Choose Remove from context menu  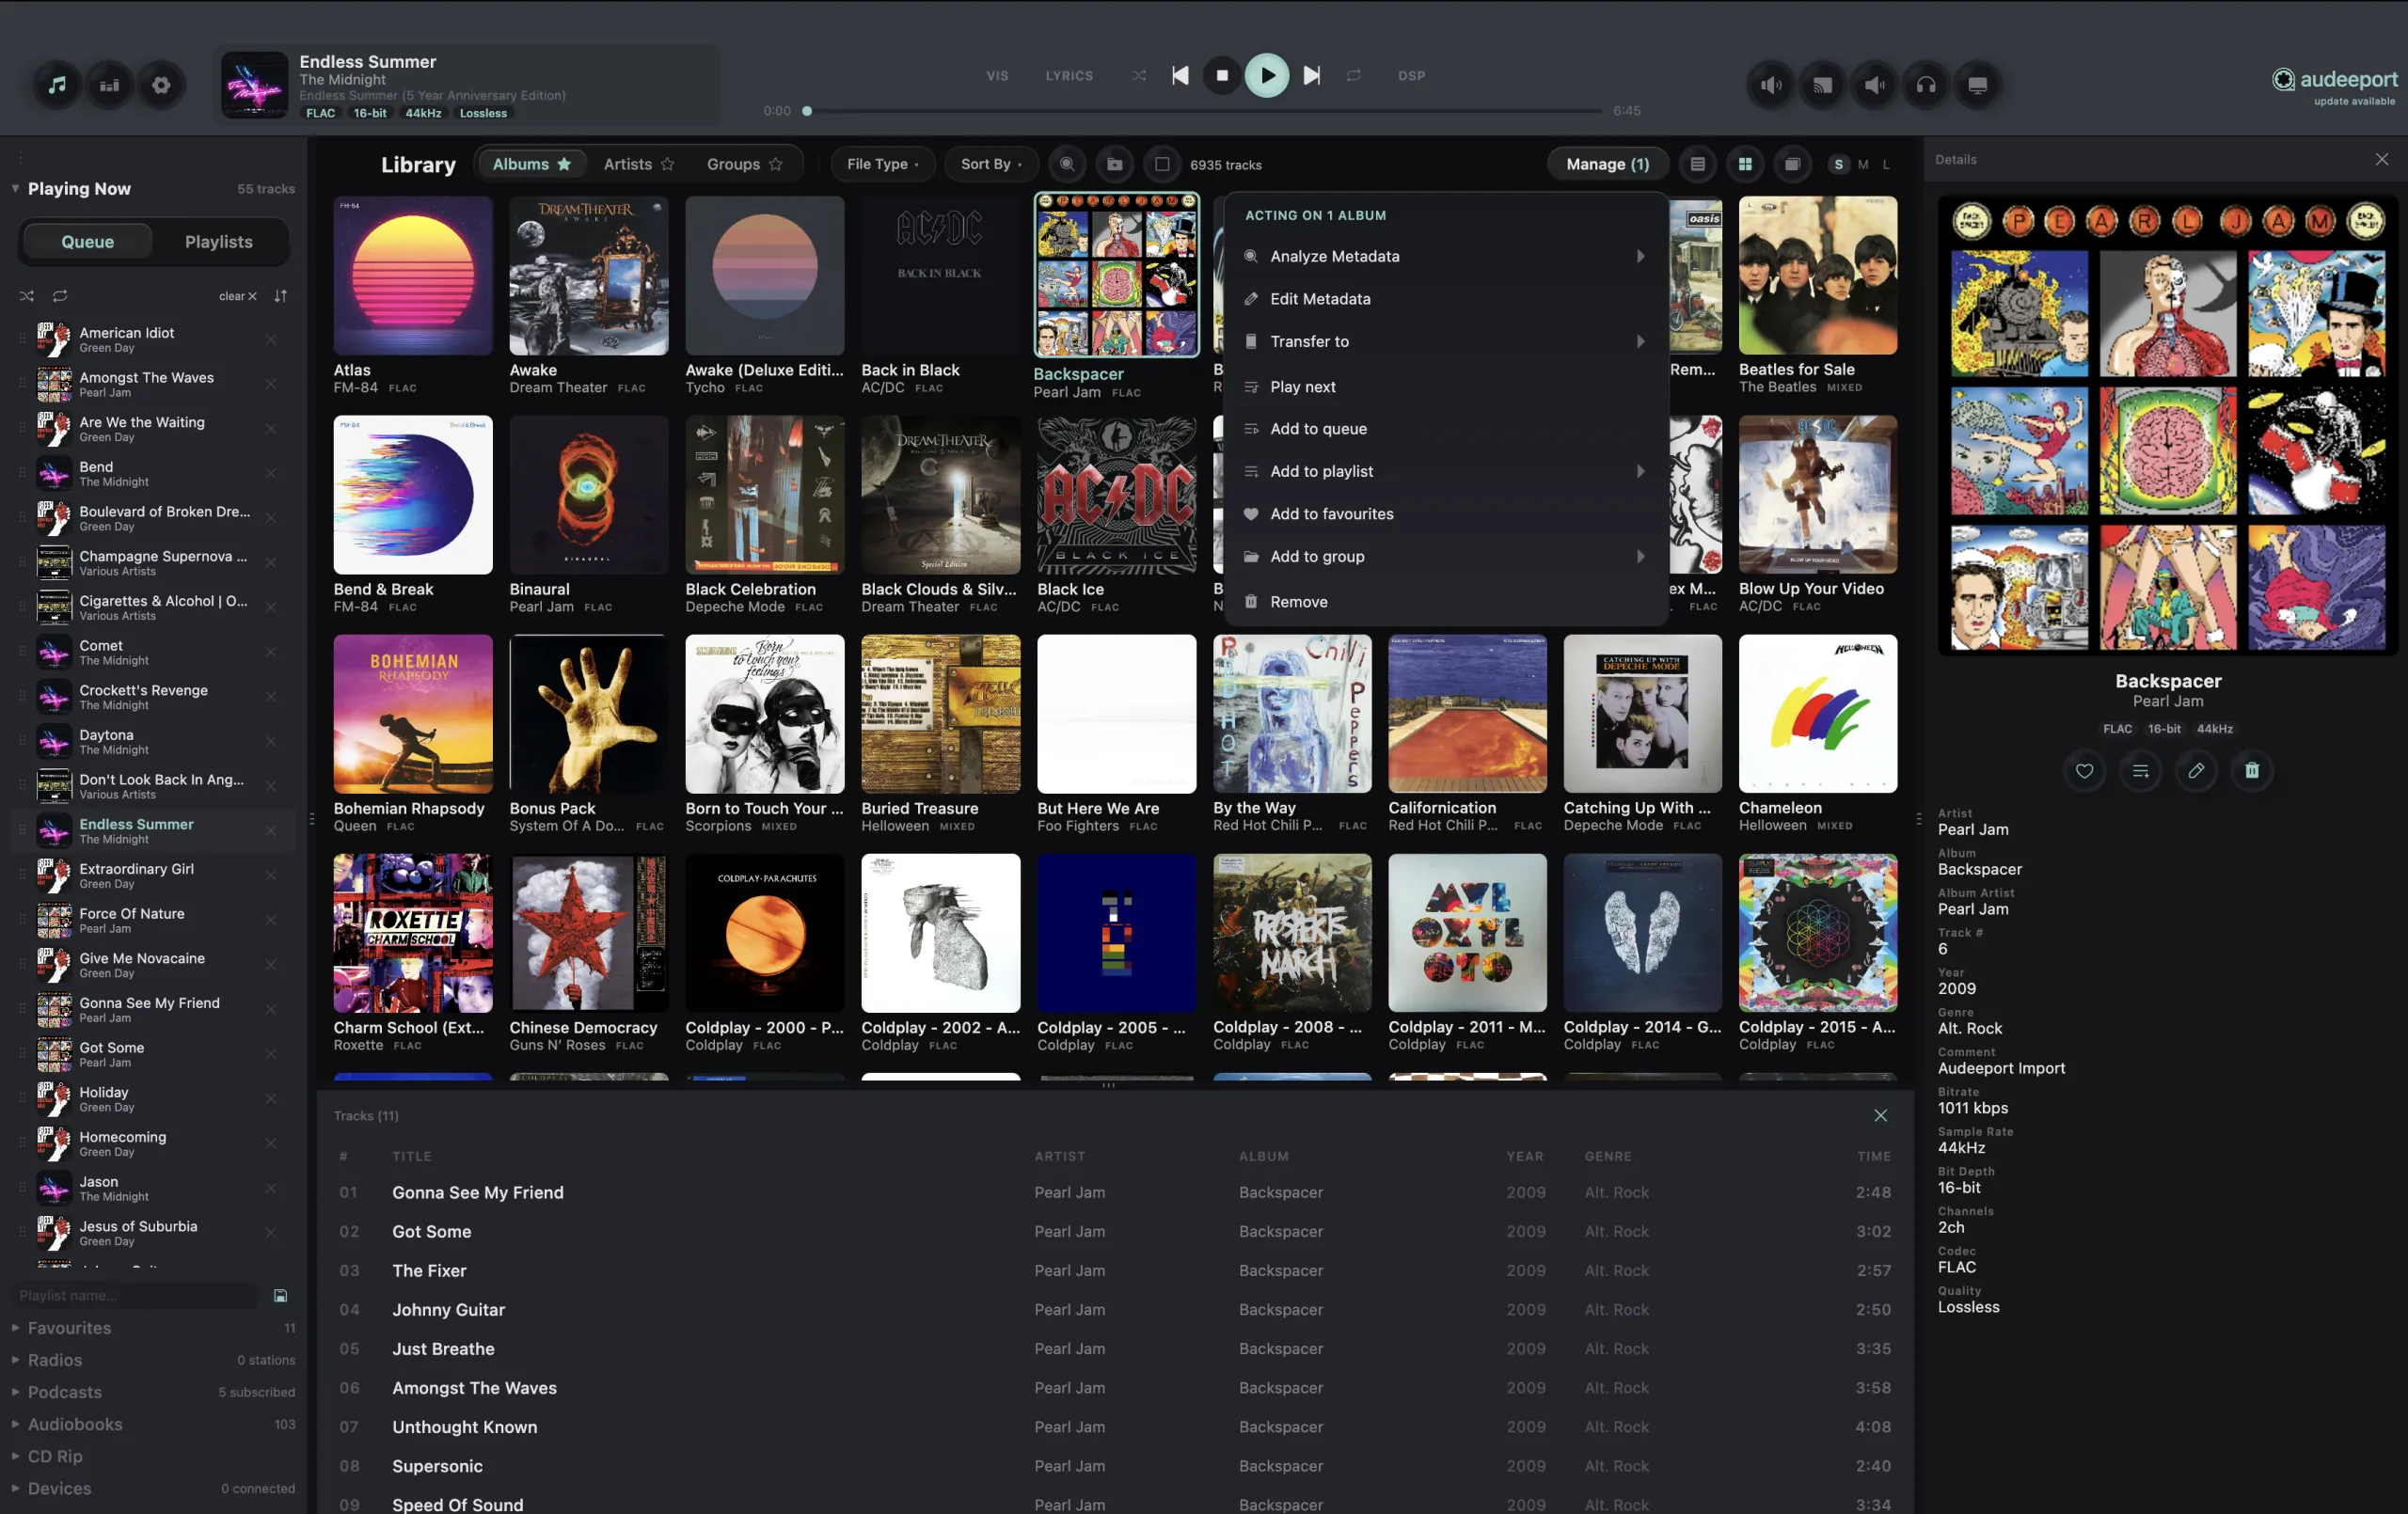click(x=1445, y=602)
